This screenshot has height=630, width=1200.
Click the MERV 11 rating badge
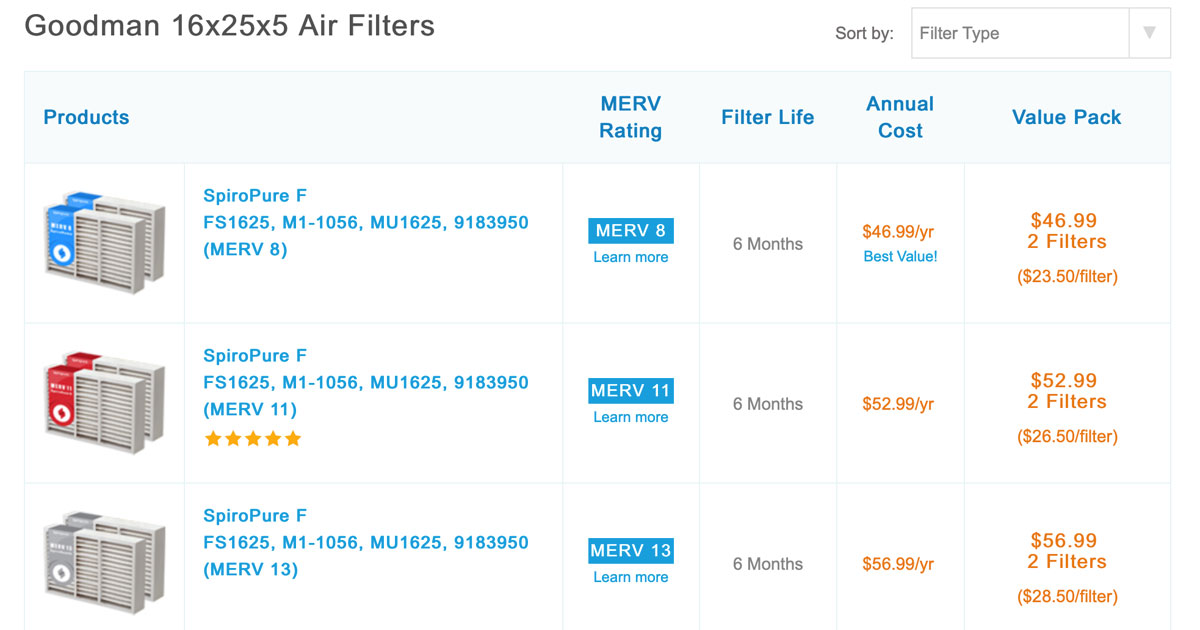630,391
